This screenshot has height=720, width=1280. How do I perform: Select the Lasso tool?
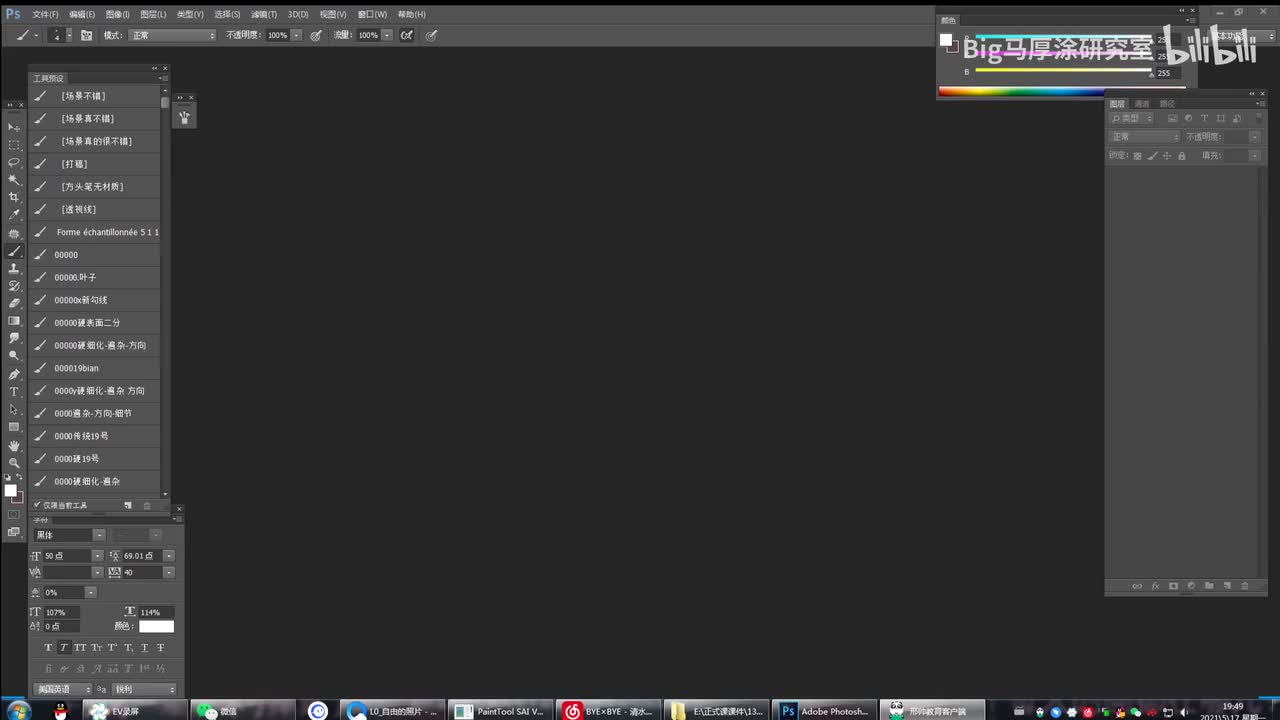coord(14,162)
